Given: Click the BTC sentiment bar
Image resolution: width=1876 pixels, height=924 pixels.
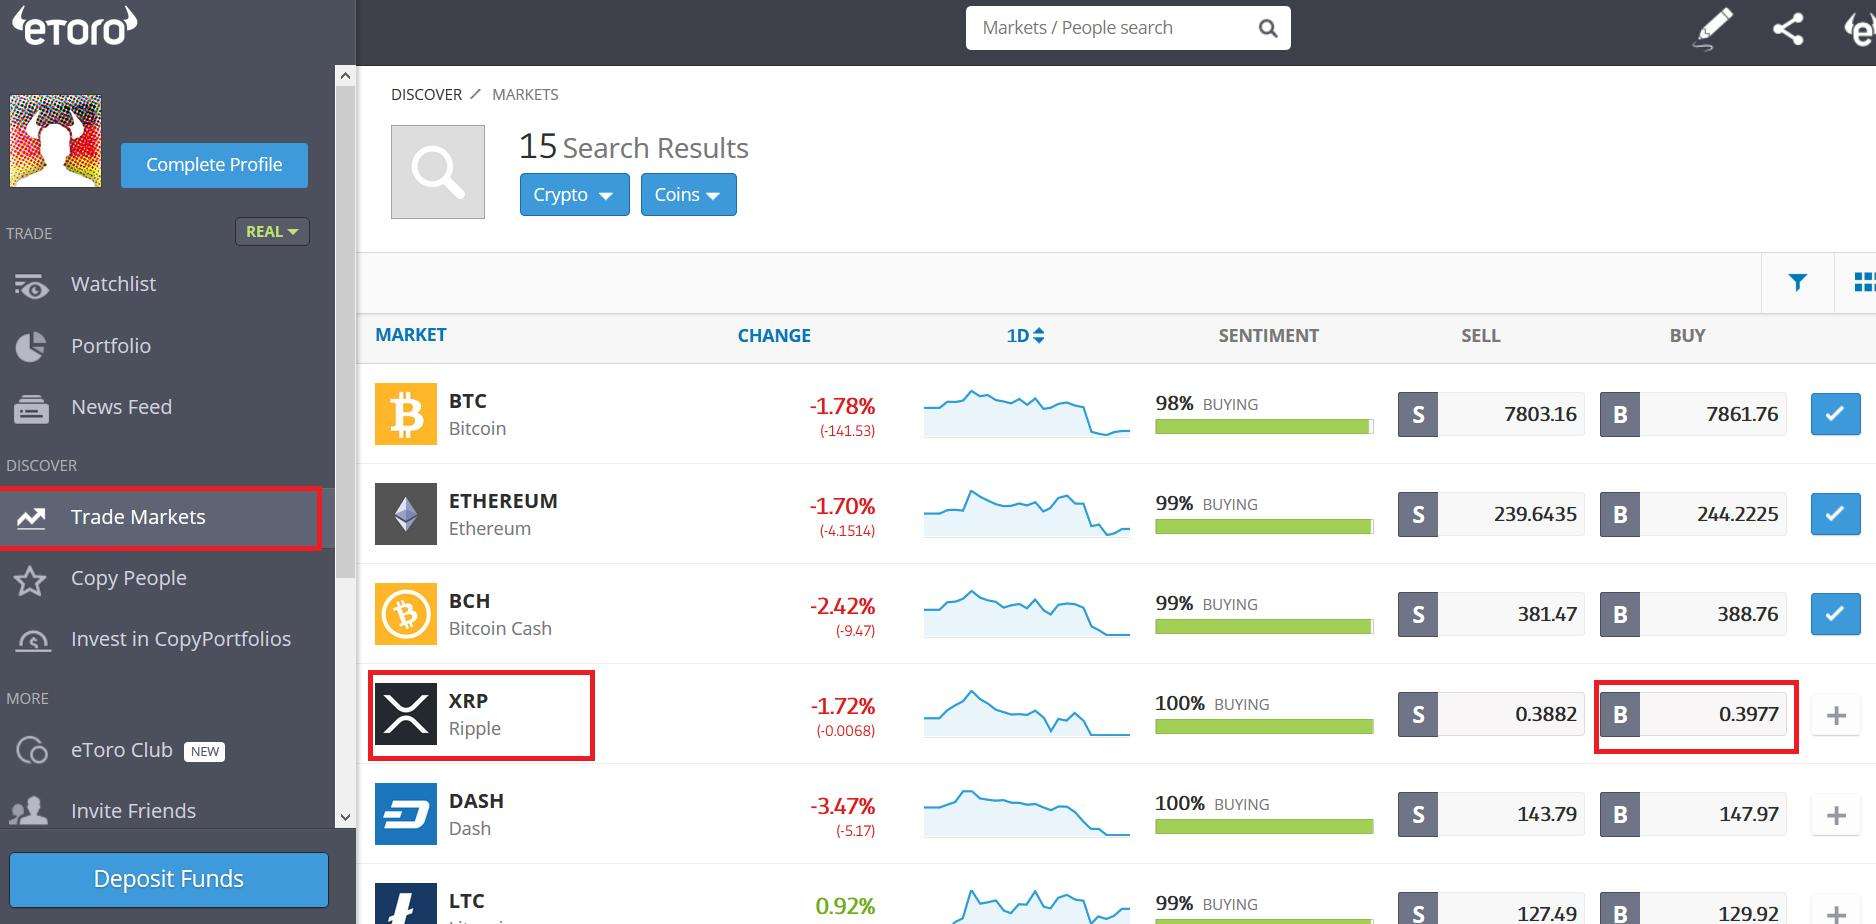Looking at the screenshot, I should (x=1264, y=427).
